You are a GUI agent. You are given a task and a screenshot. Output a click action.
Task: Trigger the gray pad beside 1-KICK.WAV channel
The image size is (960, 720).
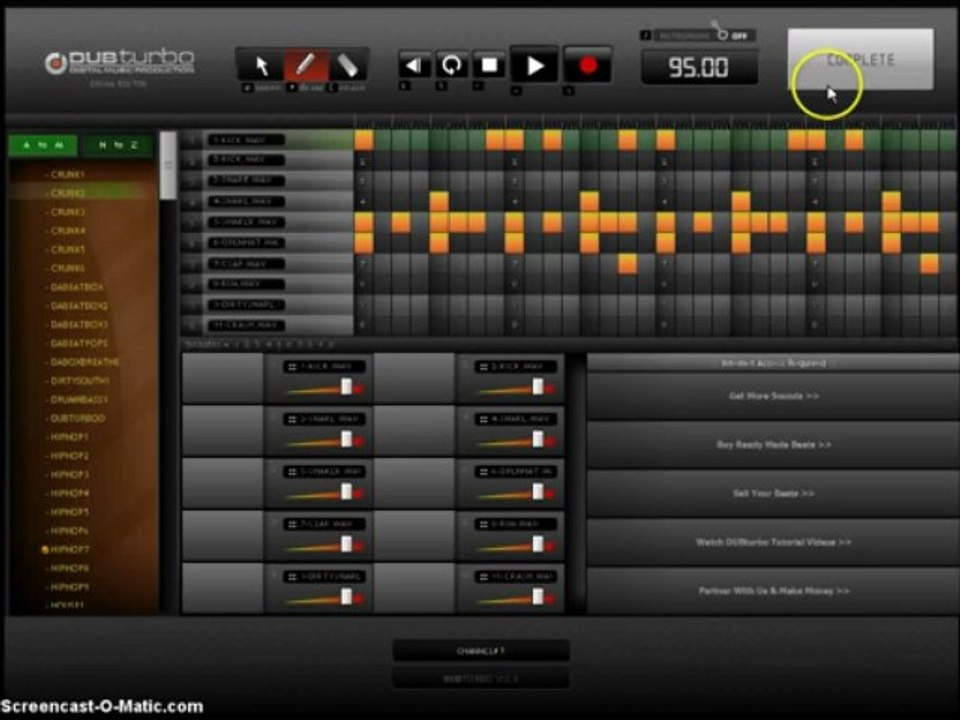(x=223, y=378)
